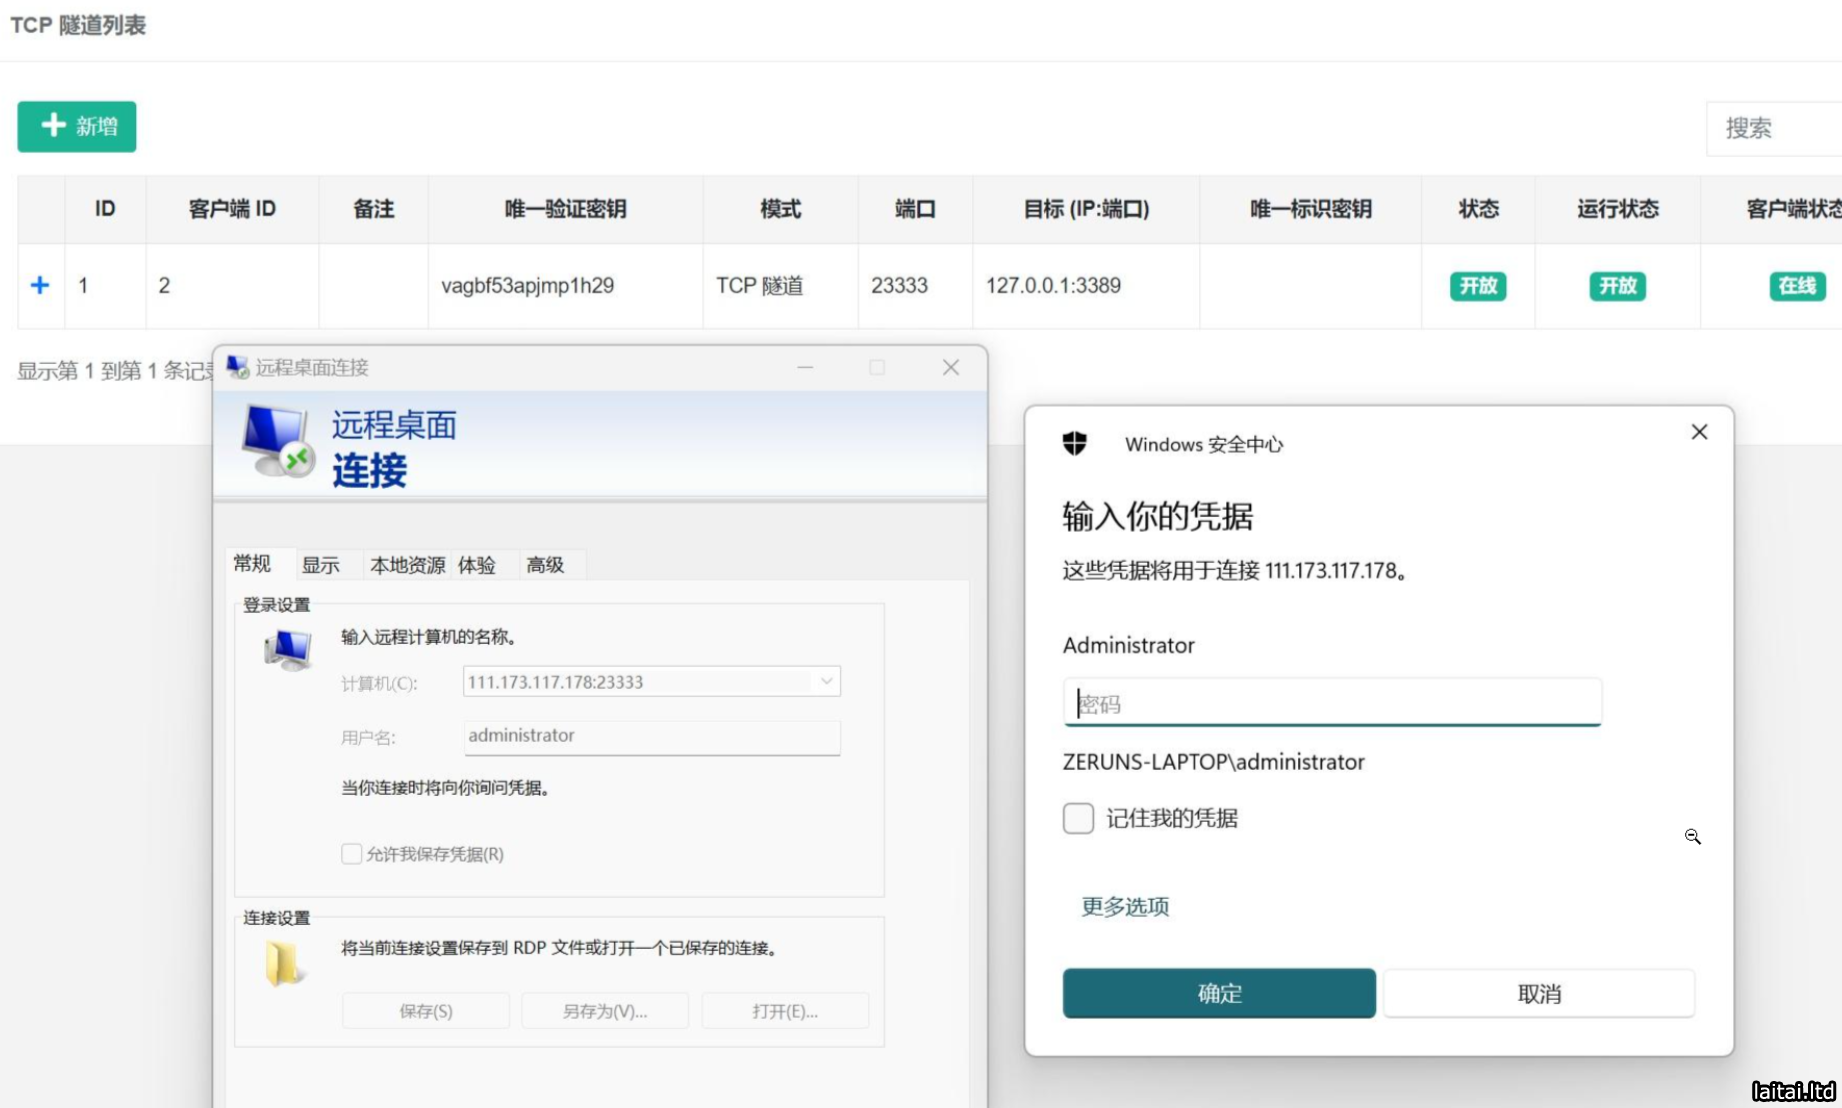This screenshot has width=1842, height=1108.
Task: Click the 取消 button
Action: (1538, 993)
